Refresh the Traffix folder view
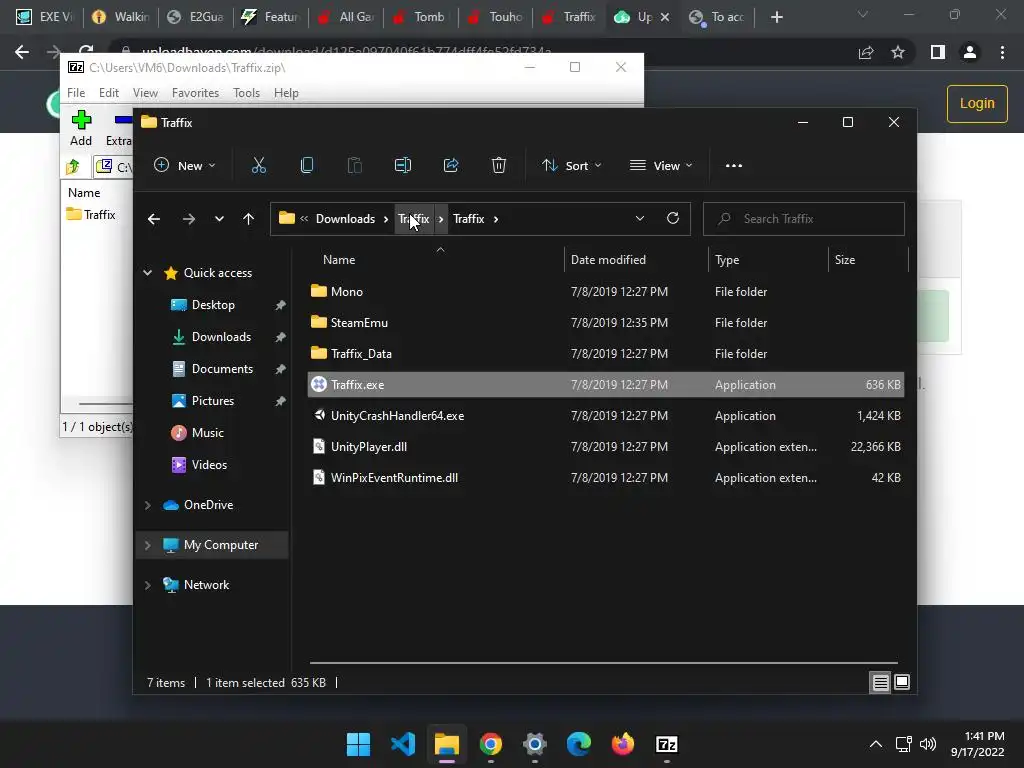Image resolution: width=1024 pixels, height=768 pixels. click(x=673, y=218)
